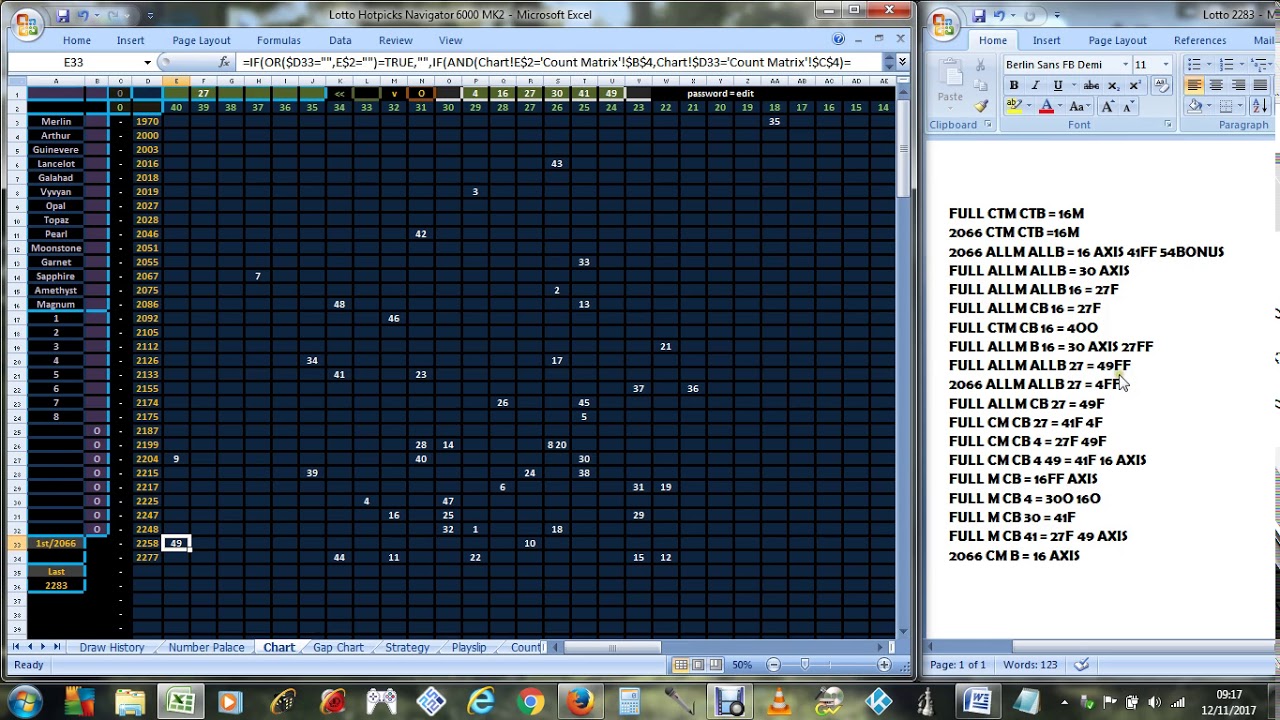Click Excel Name Box showing E33
Viewport: 1280px width, 720px height.
75,62
